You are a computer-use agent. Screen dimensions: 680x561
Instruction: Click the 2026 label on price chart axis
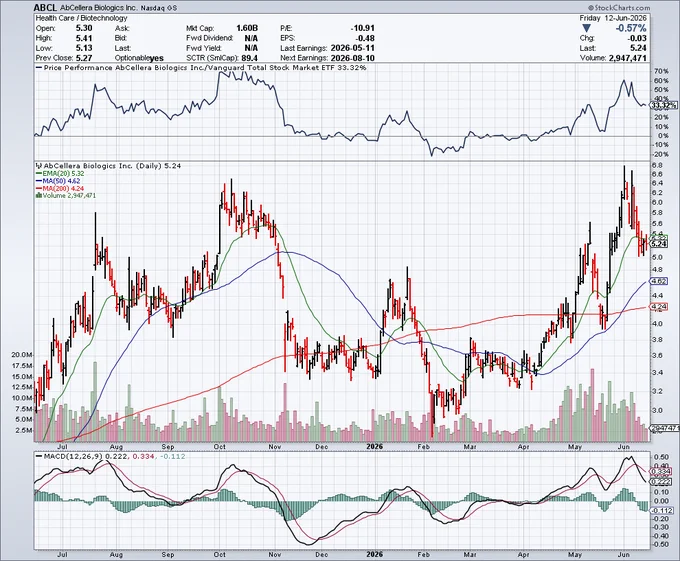pos(375,446)
